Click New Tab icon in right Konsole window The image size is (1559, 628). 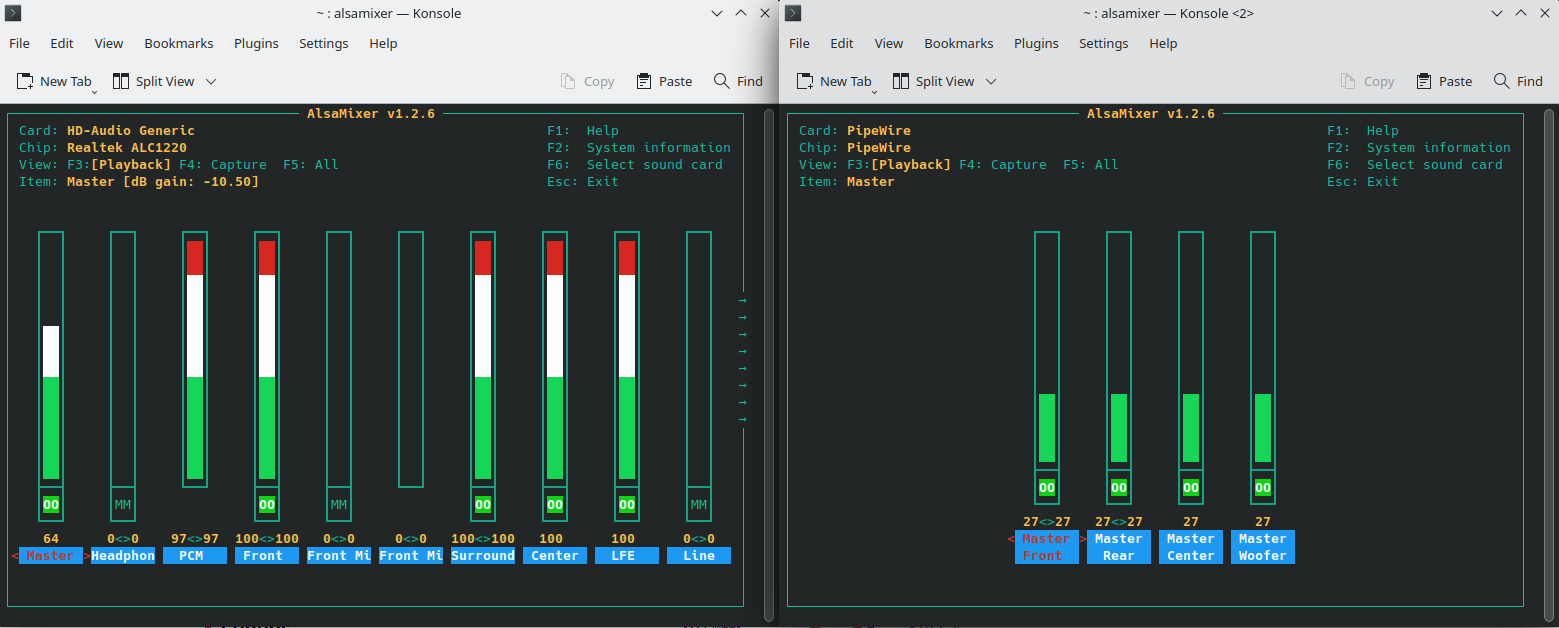pos(805,81)
